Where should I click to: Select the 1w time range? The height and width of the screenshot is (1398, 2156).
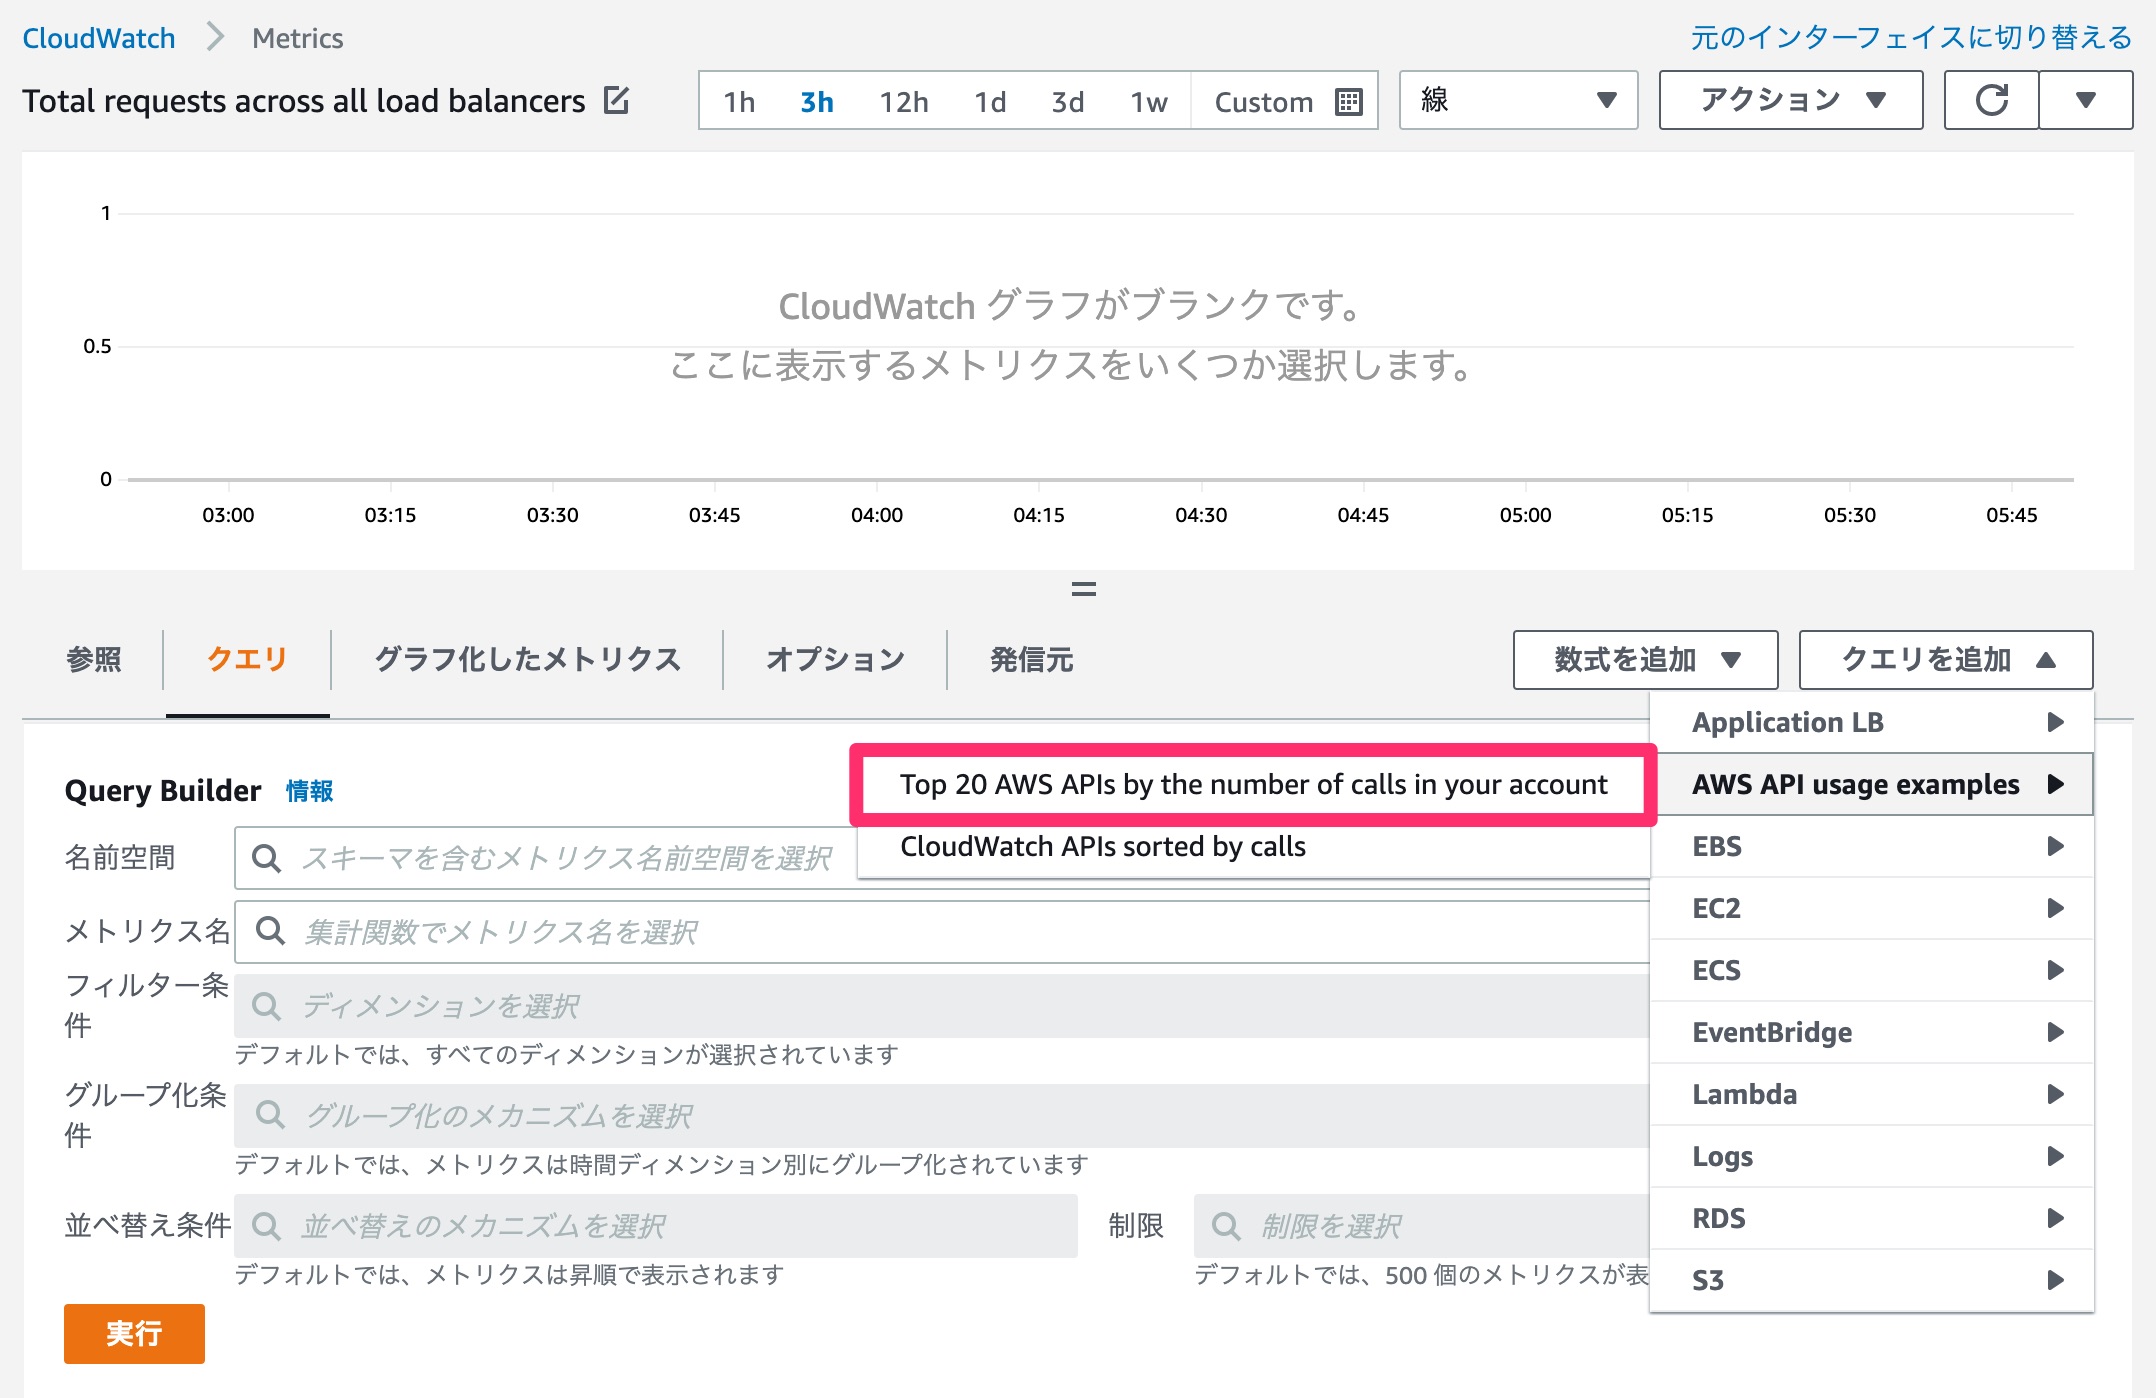point(1149,102)
